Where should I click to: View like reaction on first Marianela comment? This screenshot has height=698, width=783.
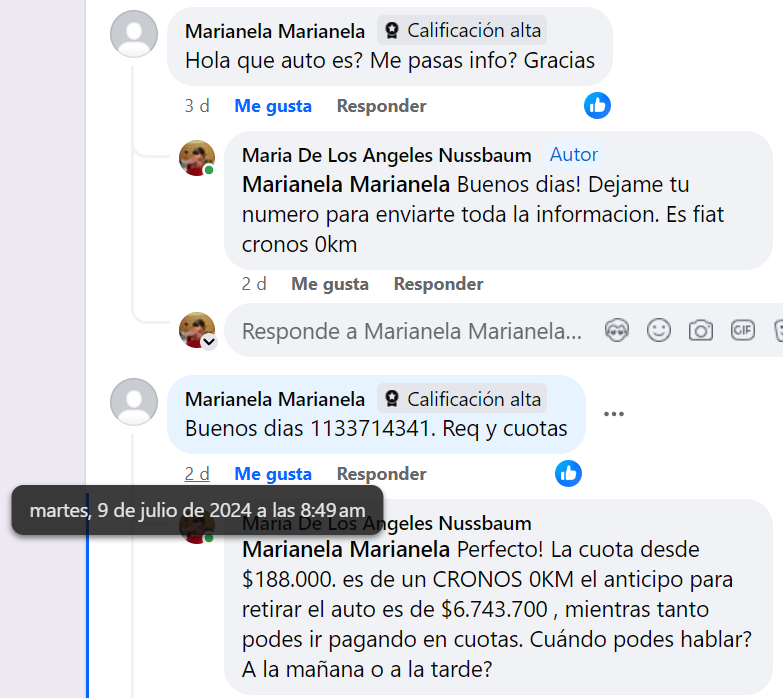597,105
